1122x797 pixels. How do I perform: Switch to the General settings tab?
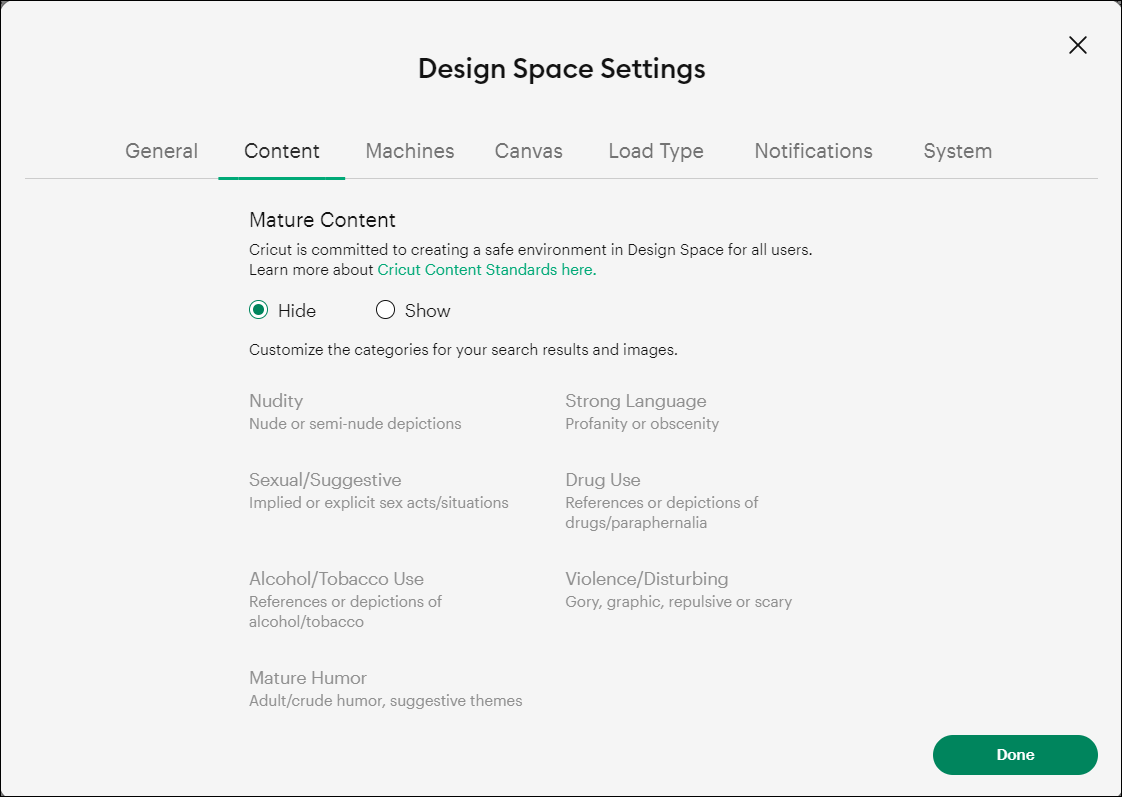(x=161, y=151)
